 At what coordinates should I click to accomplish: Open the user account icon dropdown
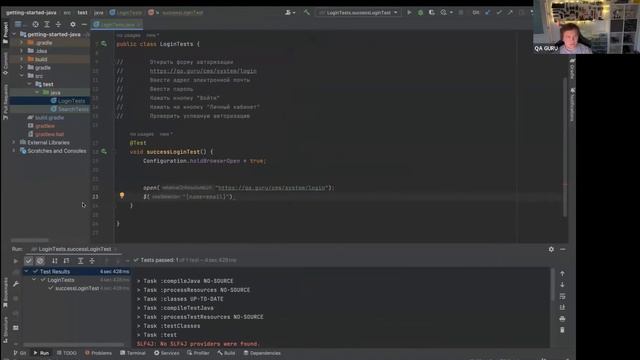coord(290,13)
